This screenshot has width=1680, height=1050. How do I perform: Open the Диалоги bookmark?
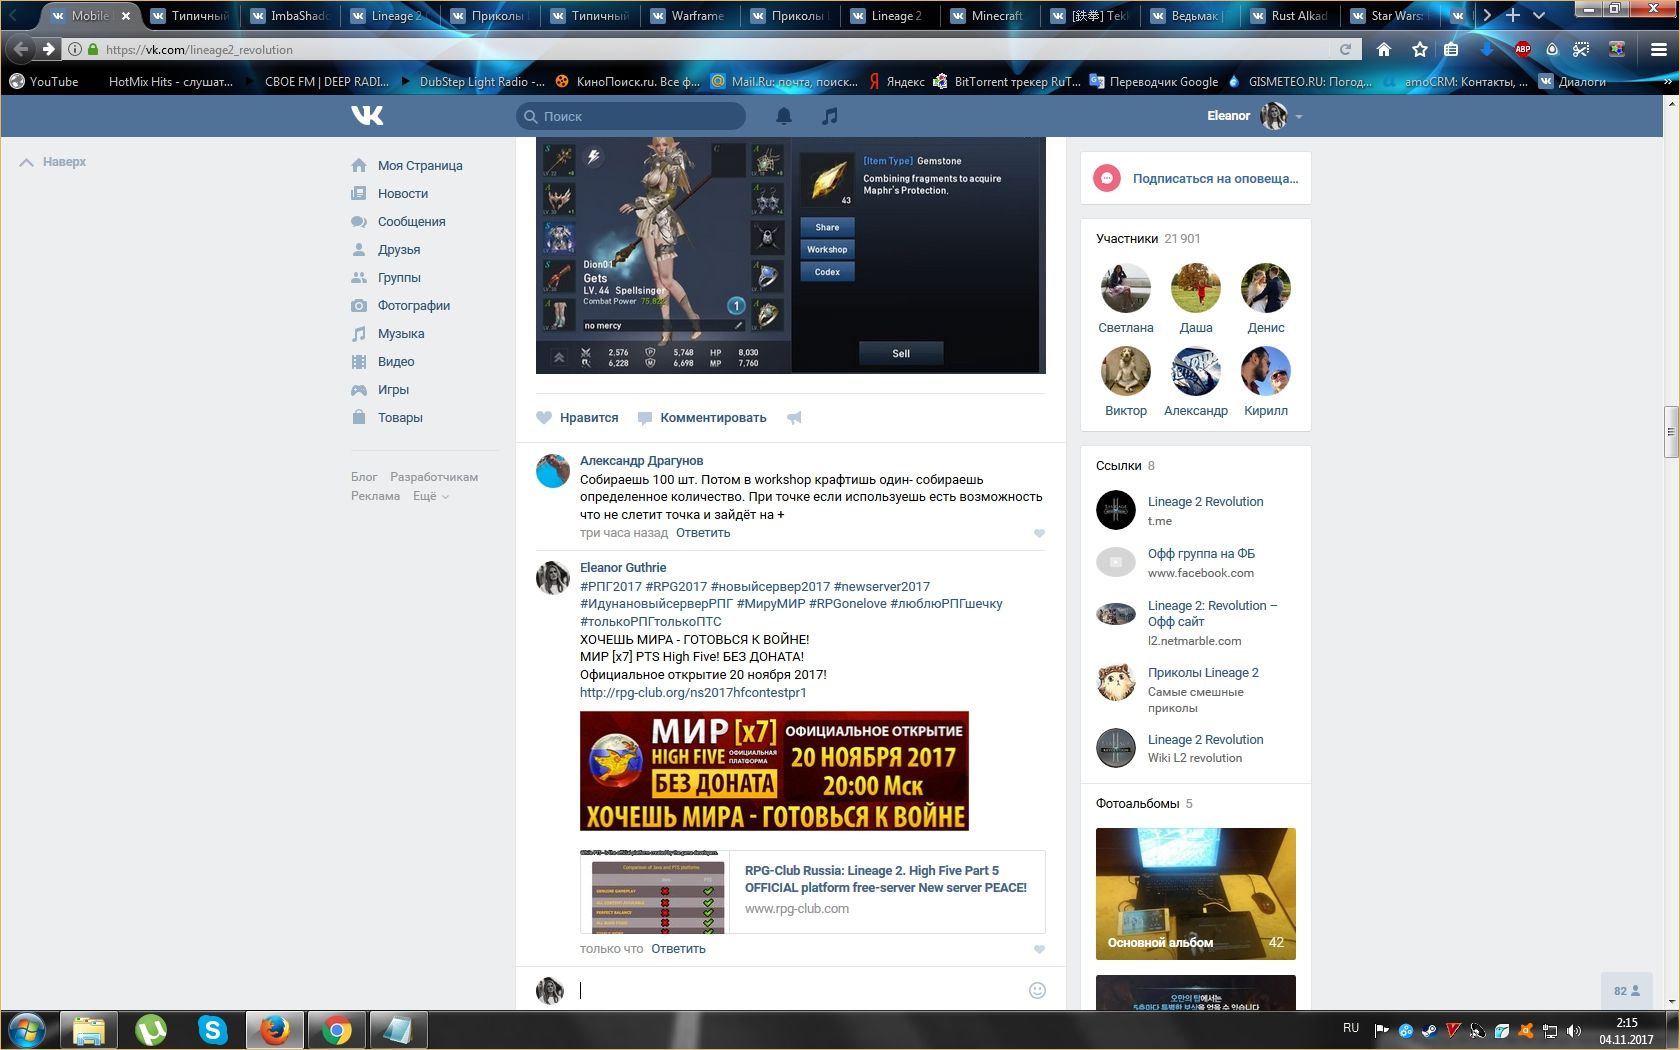pyautogui.click(x=1573, y=82)
